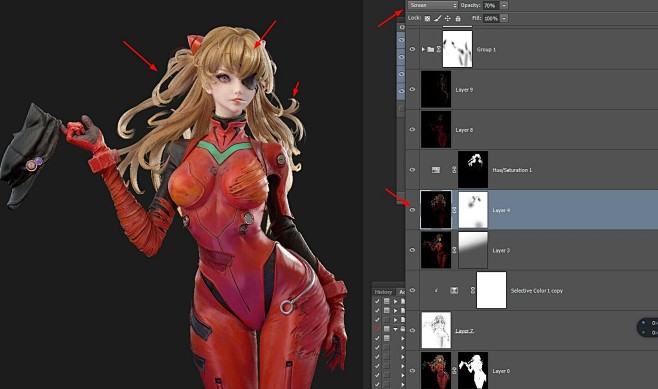Select the Layer 3 gradient mask thumbnail
Image resolution: width=658 pixels, height=389 pixels.
pos(473,250)
